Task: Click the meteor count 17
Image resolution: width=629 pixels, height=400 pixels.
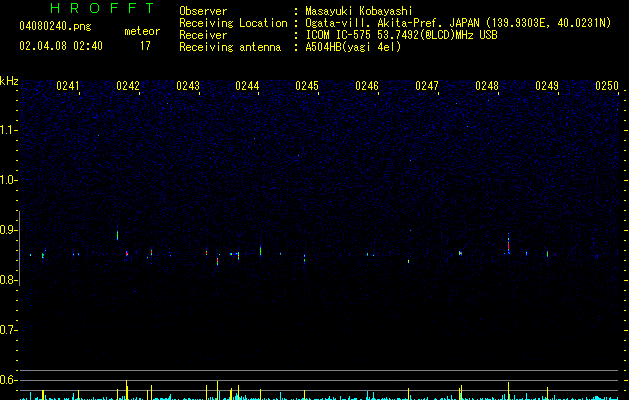Action: click(145, 46)
